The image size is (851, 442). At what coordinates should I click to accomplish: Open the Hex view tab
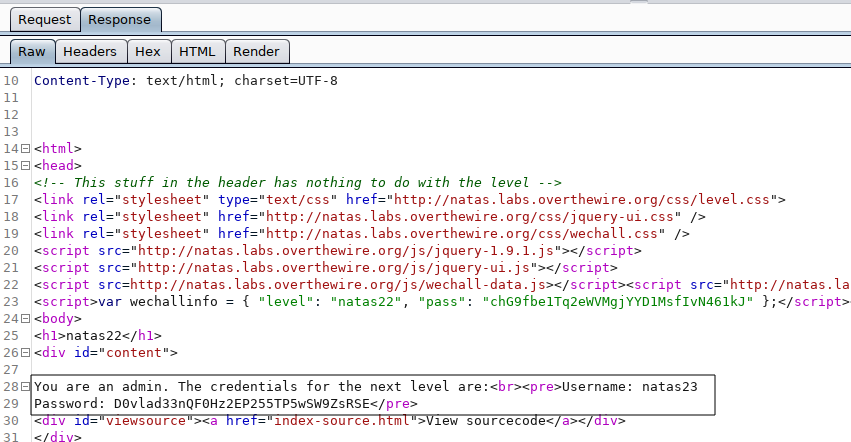[x=148, y=52]
